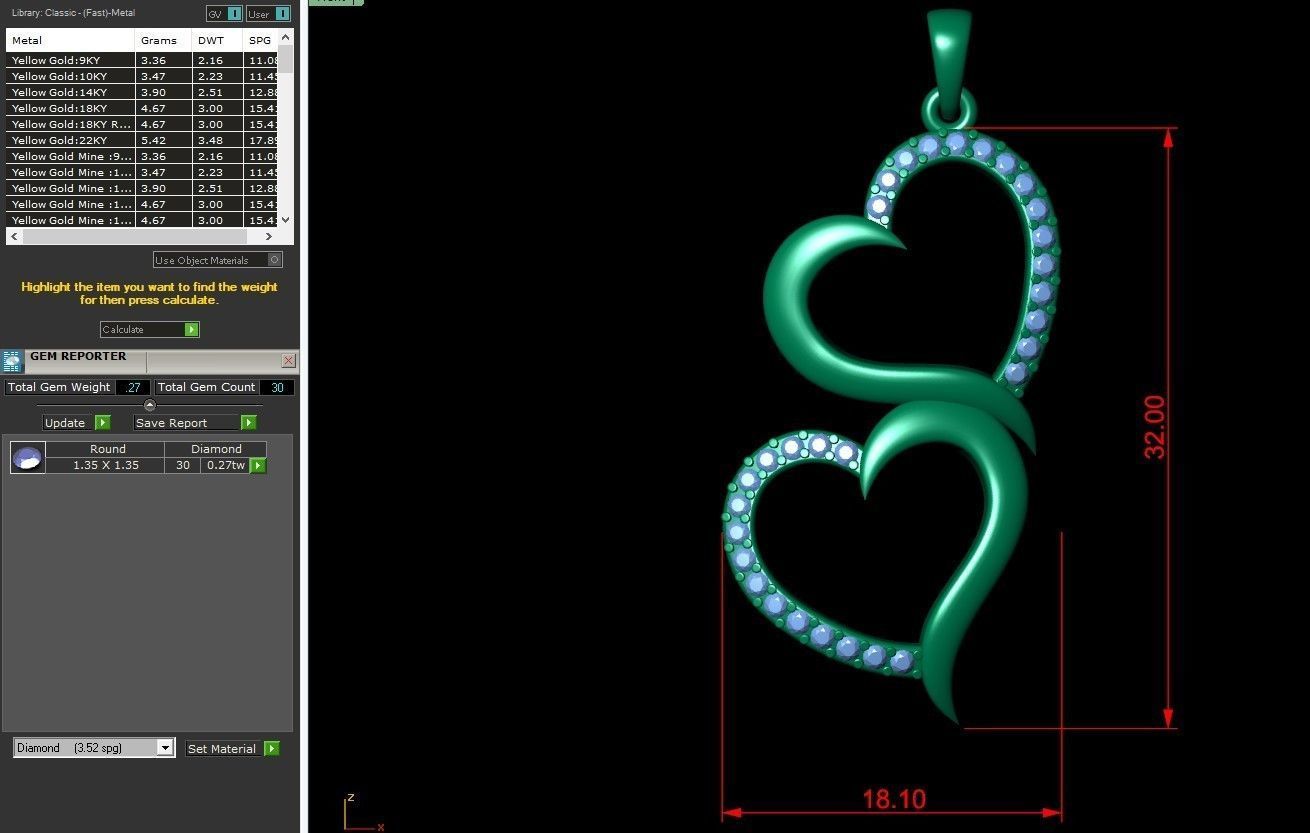Image resolution: width=1310 pixels, height=833 pixels.
Task: Click the Total Gem Count value field
Action: (277, 387)
